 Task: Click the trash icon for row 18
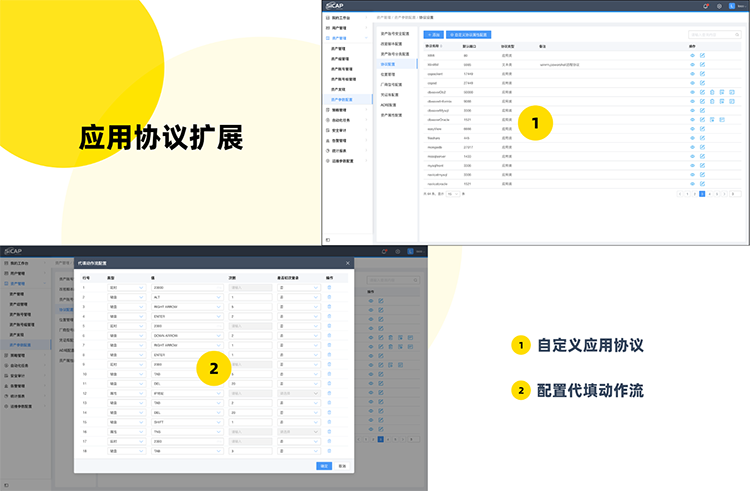(329, 451)
